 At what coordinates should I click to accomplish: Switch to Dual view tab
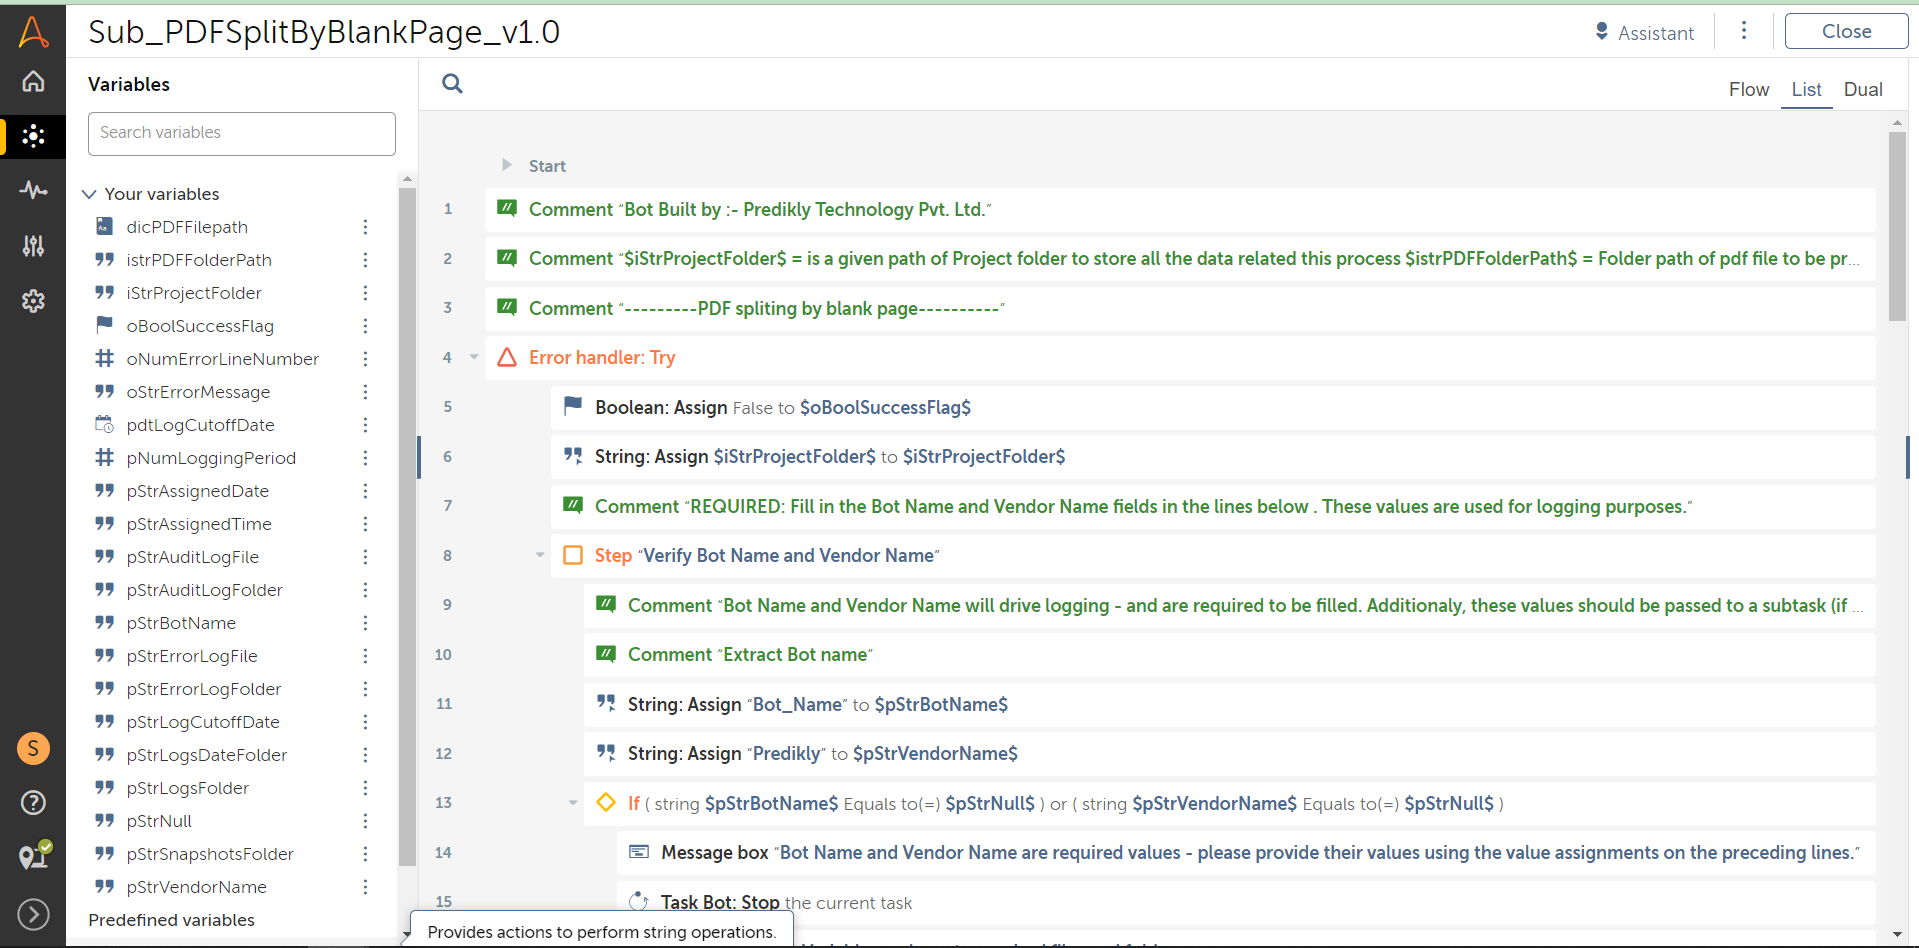tap(1862, 89)
